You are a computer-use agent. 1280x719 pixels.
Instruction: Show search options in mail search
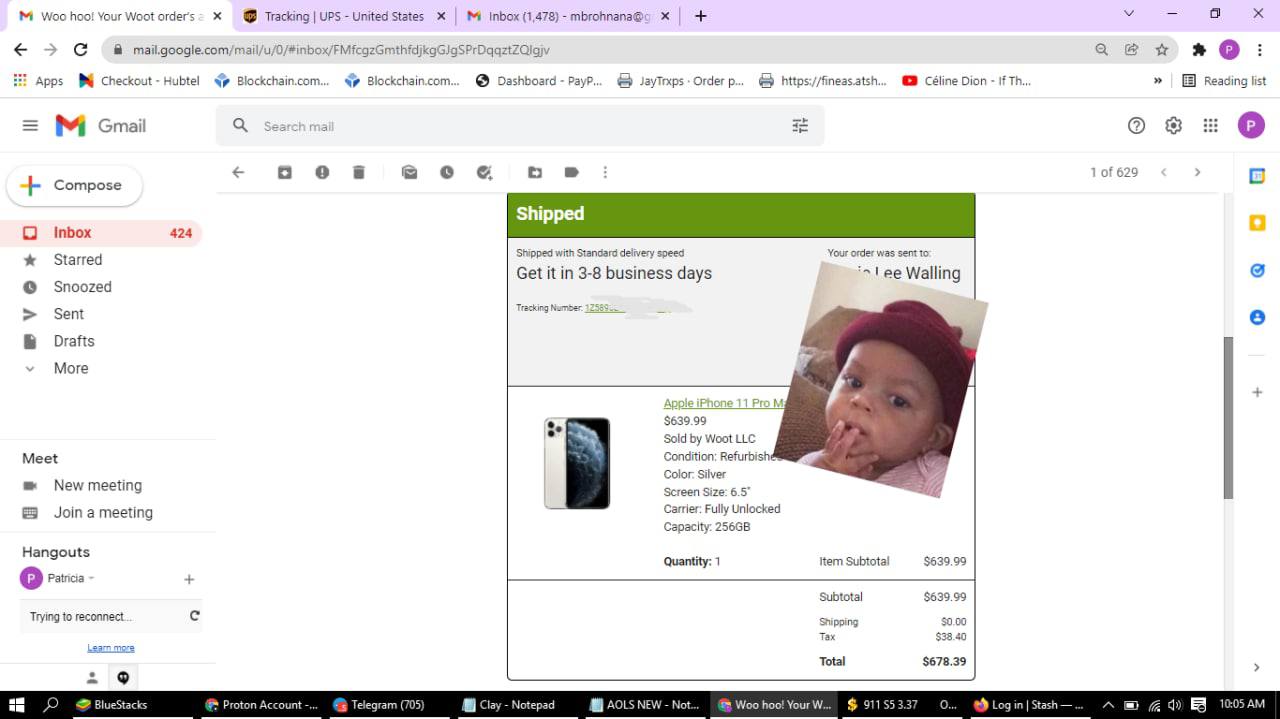(x=800, y=126)
